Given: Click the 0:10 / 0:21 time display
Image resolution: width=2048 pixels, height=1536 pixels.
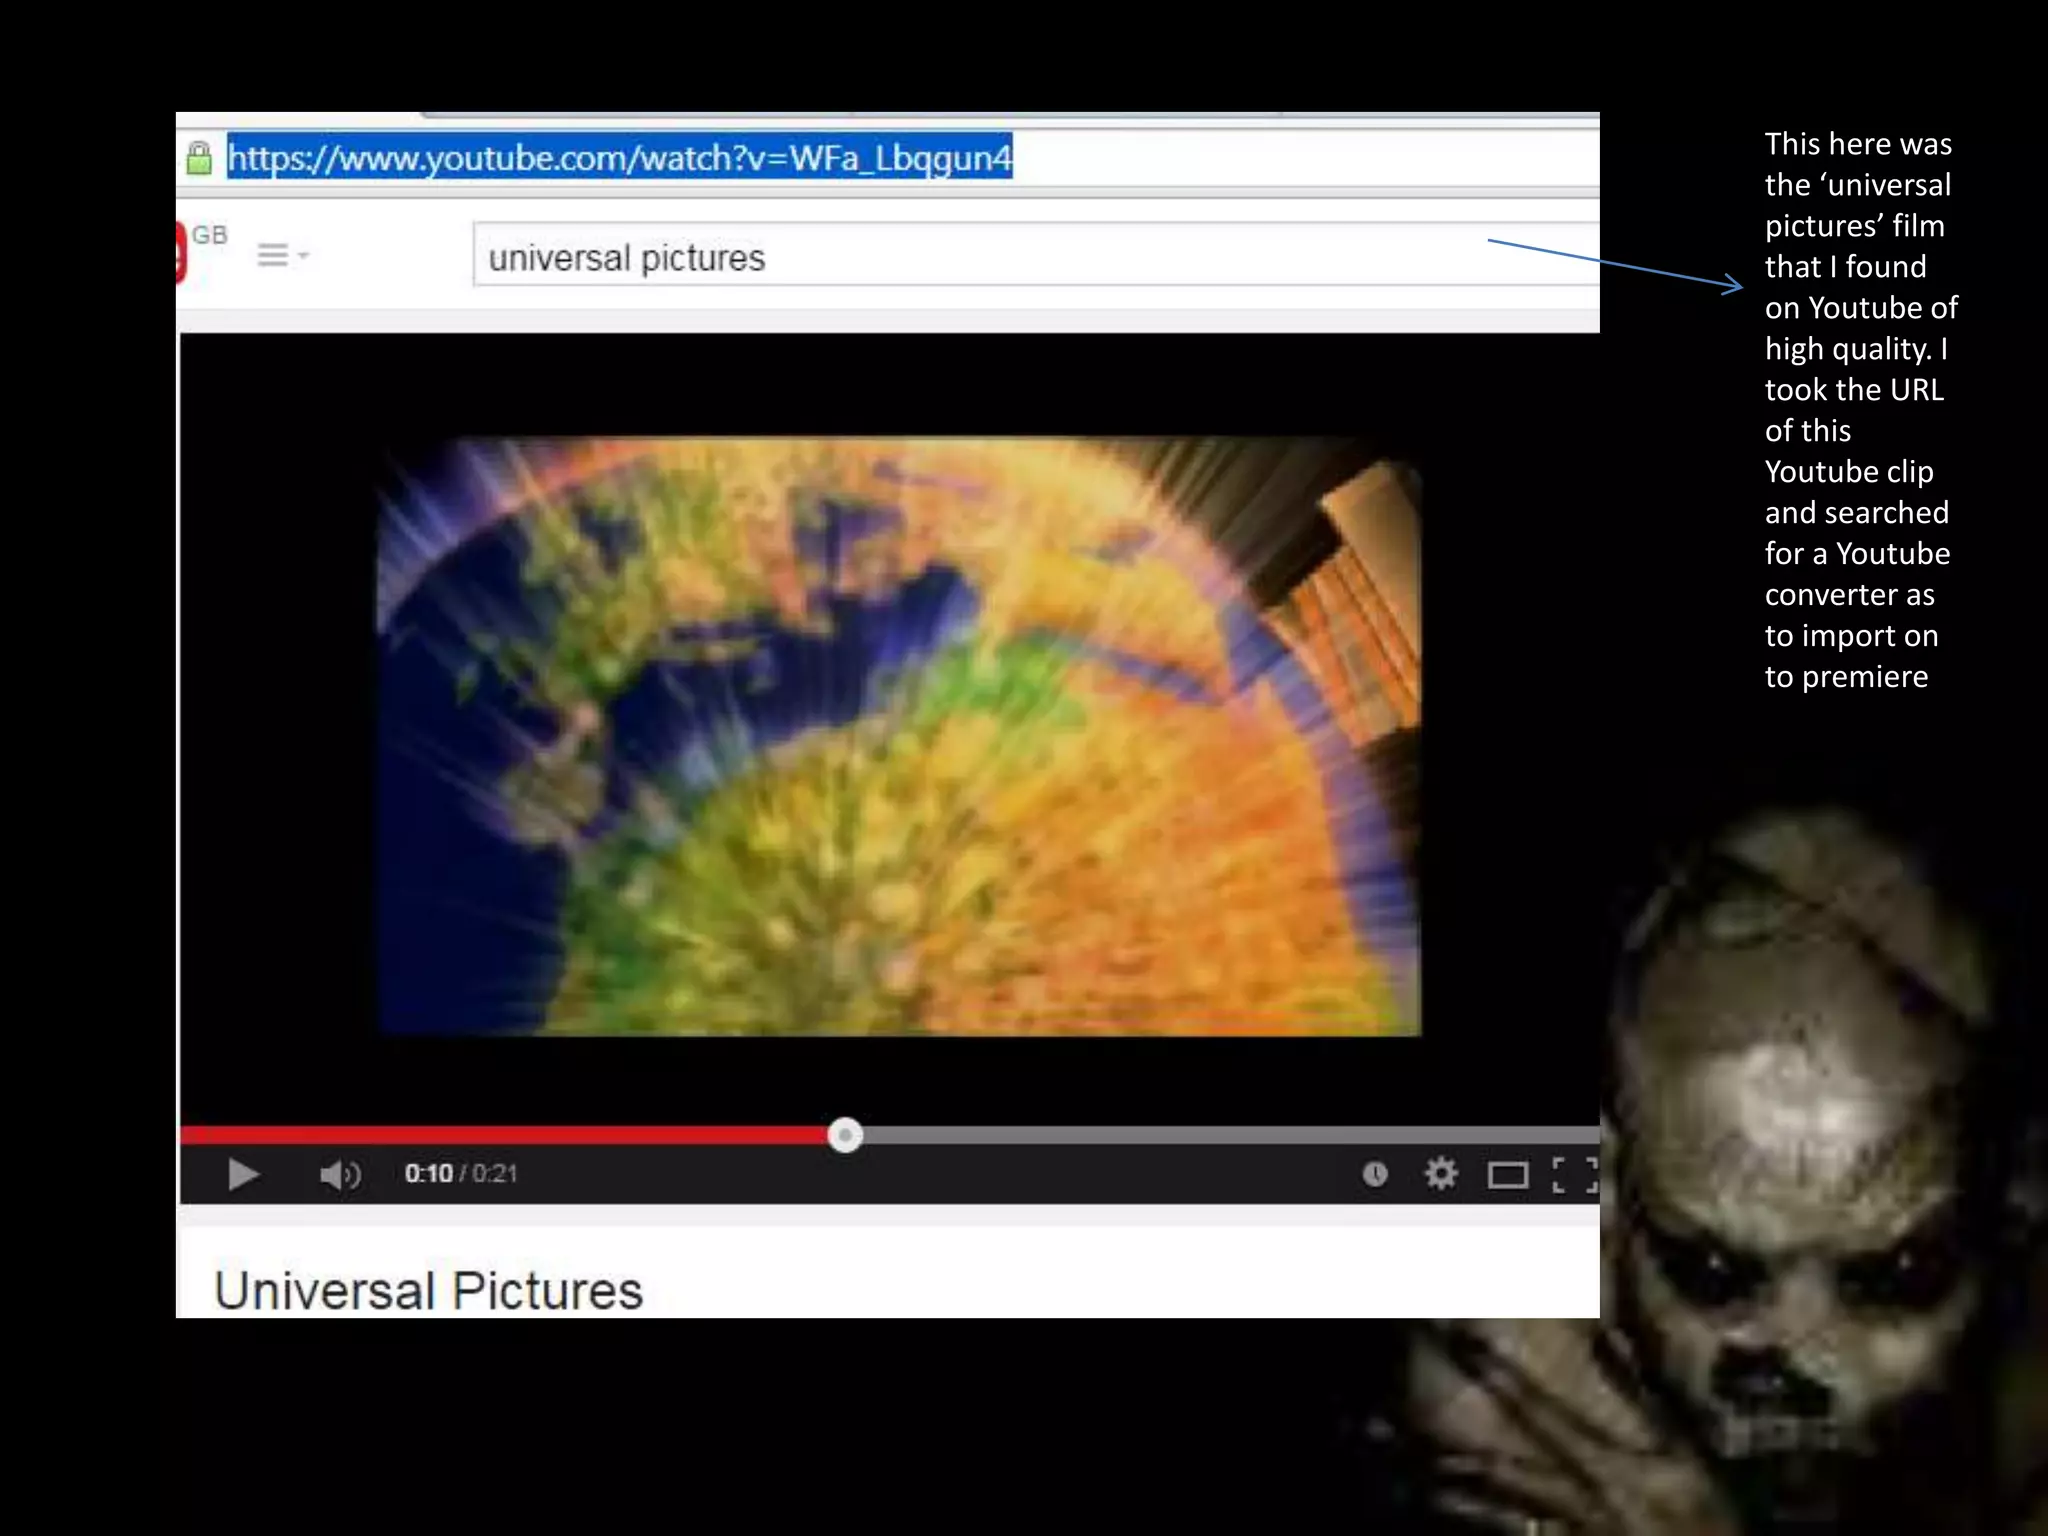Looking at the screenshot, I should tap(461, 1174).
